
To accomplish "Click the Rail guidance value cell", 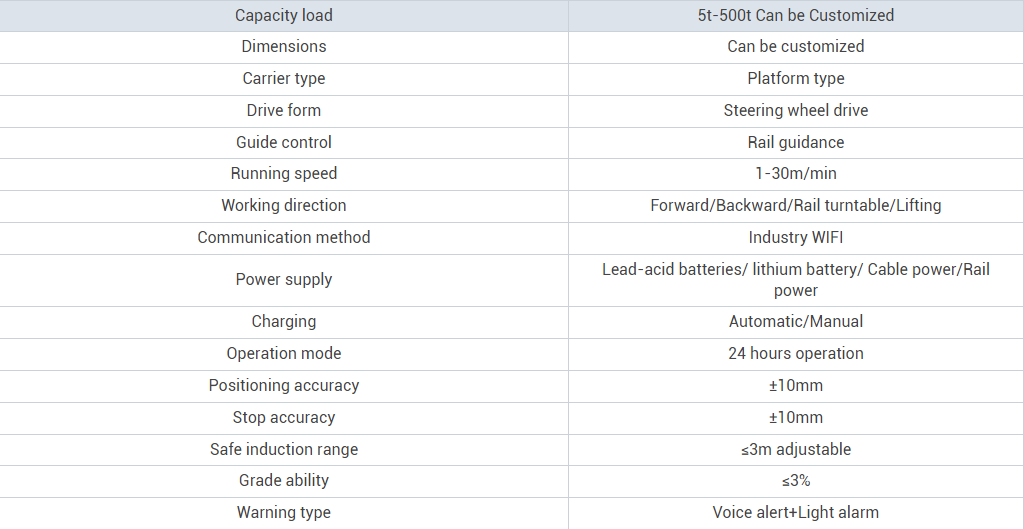I will 796,142.
